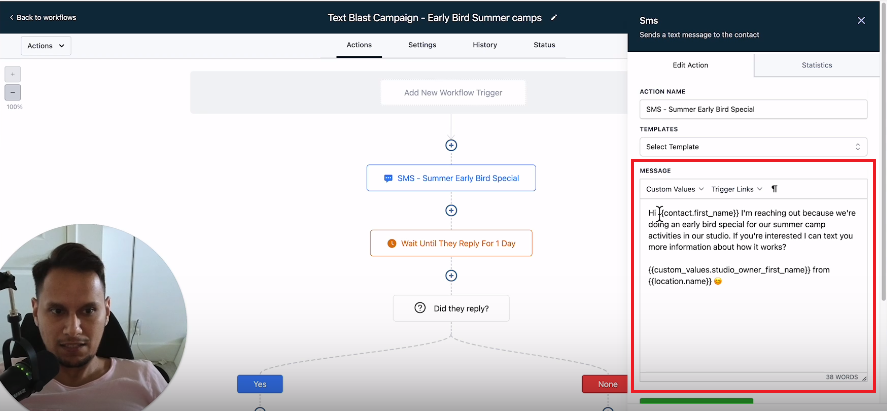Click the 38 WORDS counter
This screenshot has height=411, width=887.
coord(842,377)
